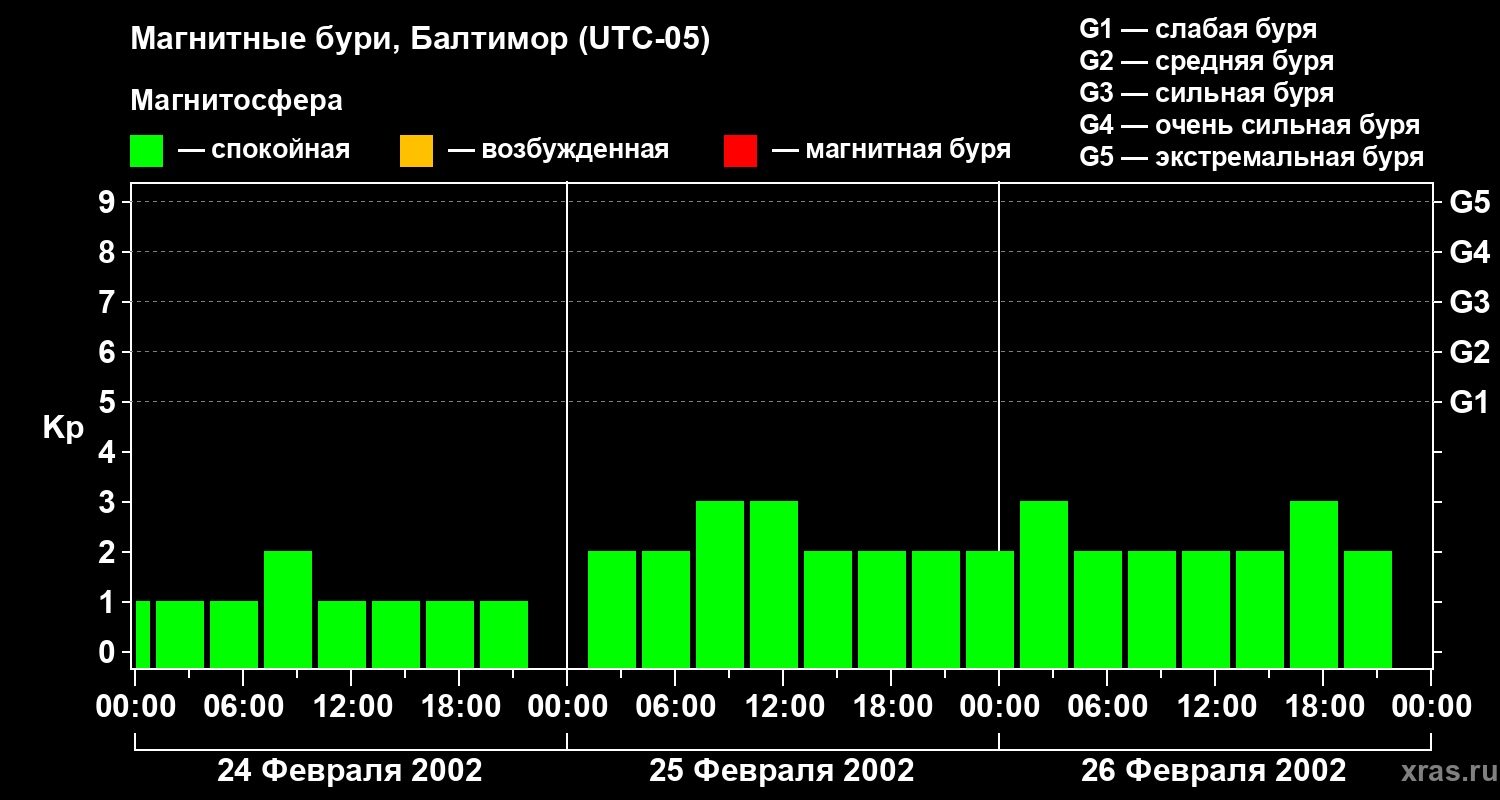Click the 'G5 — экстремальная буря' line

(1251, 157)
